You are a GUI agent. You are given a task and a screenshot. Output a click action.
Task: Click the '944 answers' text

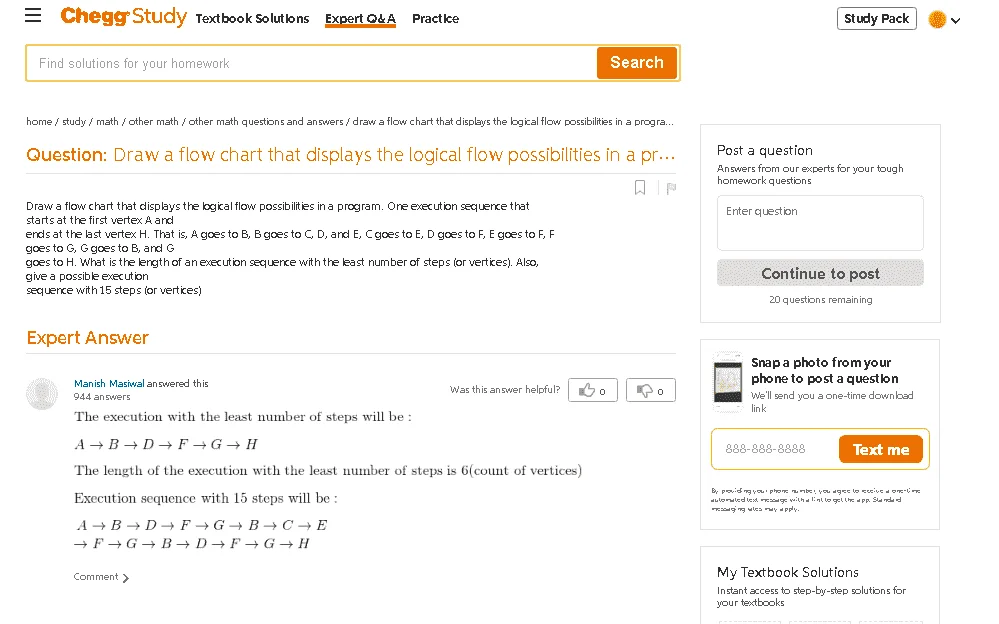[102, 396]
